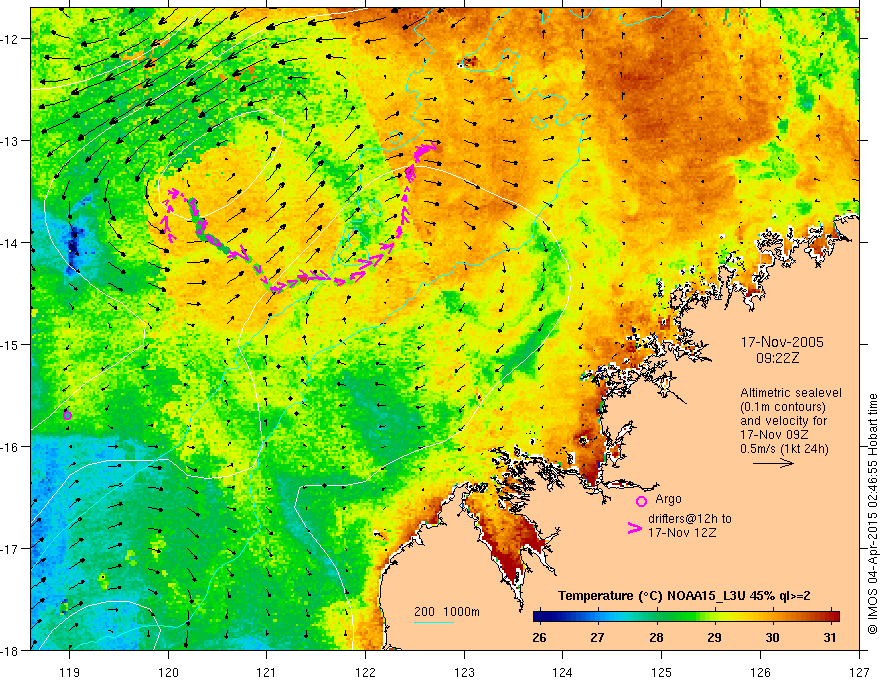Click the longitude axis label 127
Image resolution: width=880 pixels, height=680 pixels.
(859, 672)
